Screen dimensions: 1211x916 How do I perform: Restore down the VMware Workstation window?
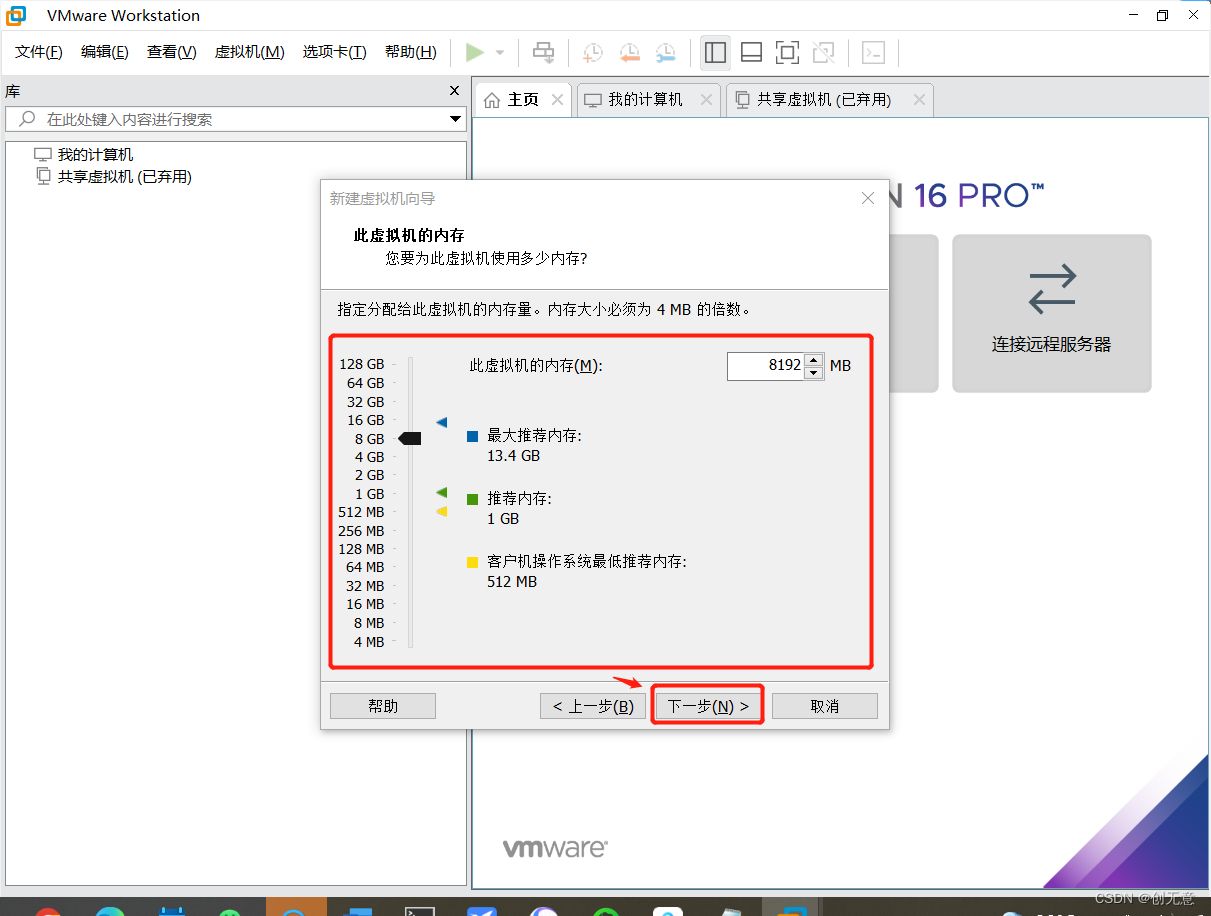1162,15
